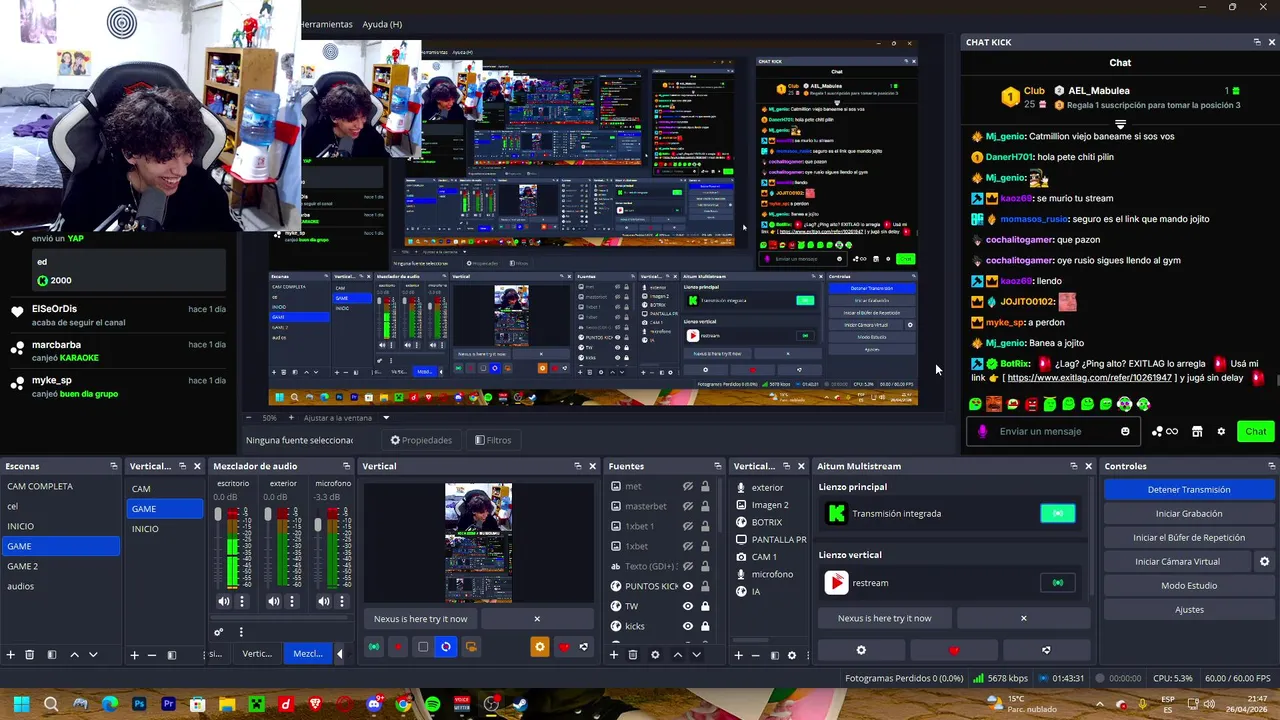1280x720 pixels.
Task: Click Iniciar Grabación button
Action: pyautogui.click(x=1189, y=514)
